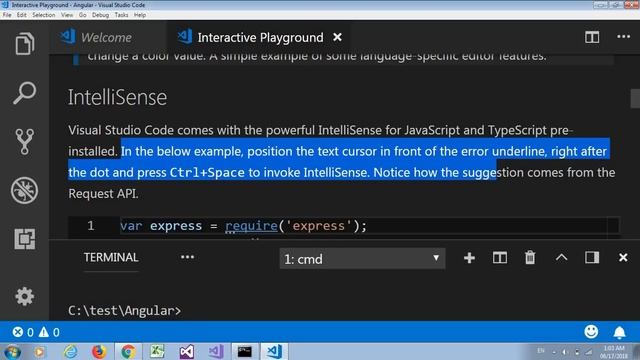Open the Windows Start button
Image resolution: width=640 pixels, height=360 pixels.
pyautogui.click(x=12, y=351)
